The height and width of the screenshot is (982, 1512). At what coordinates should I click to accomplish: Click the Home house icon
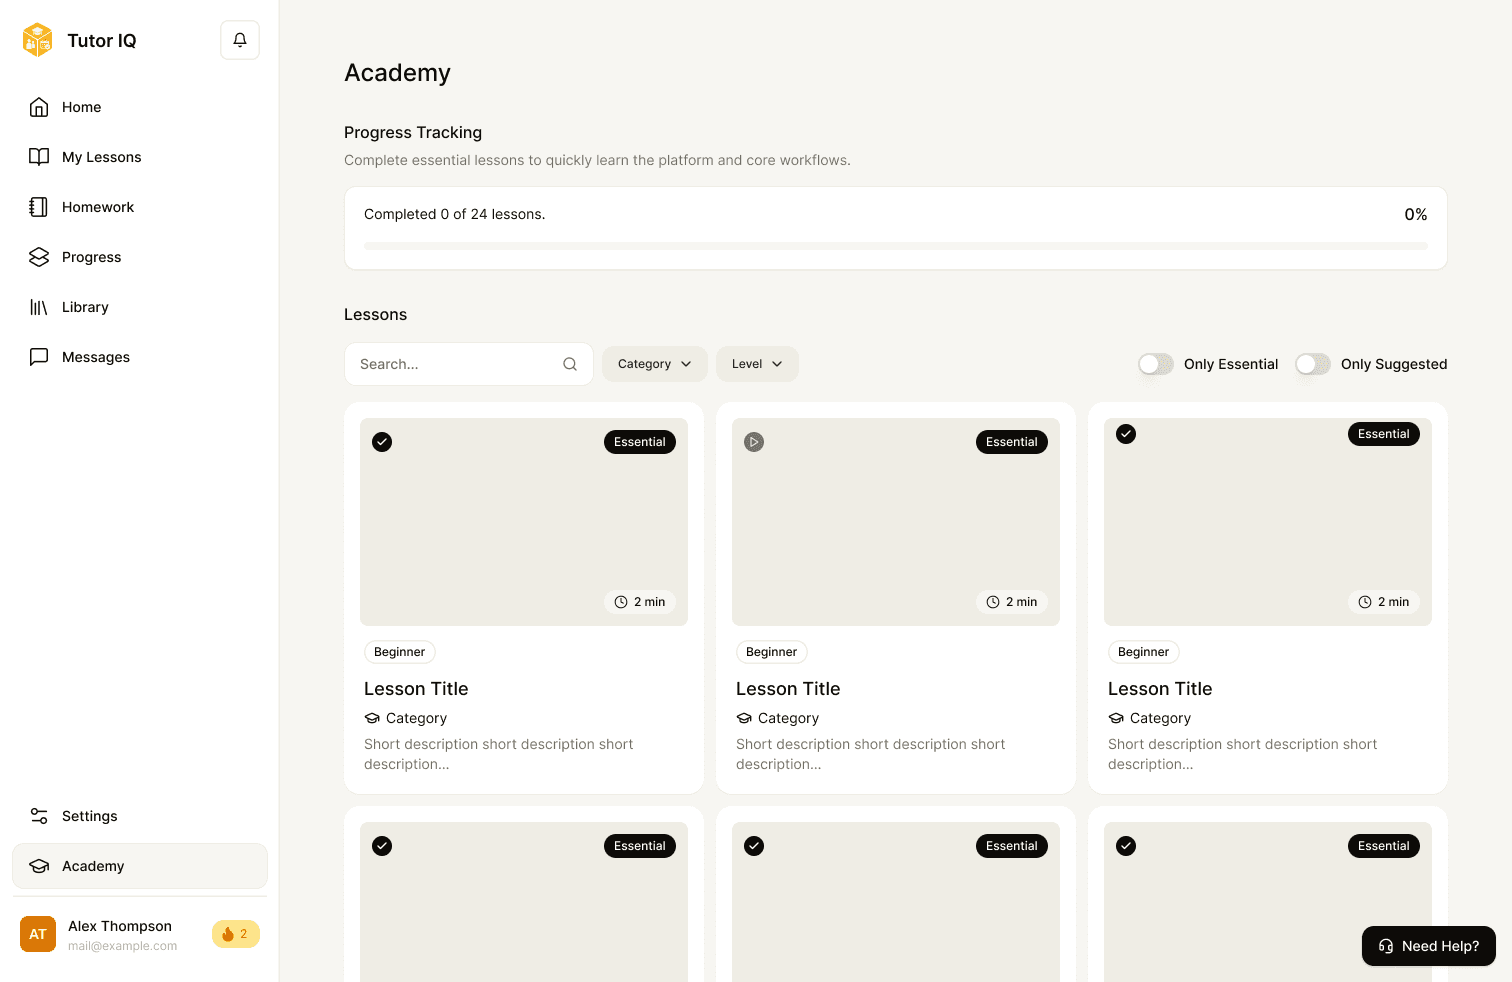[x=39, y=107]
